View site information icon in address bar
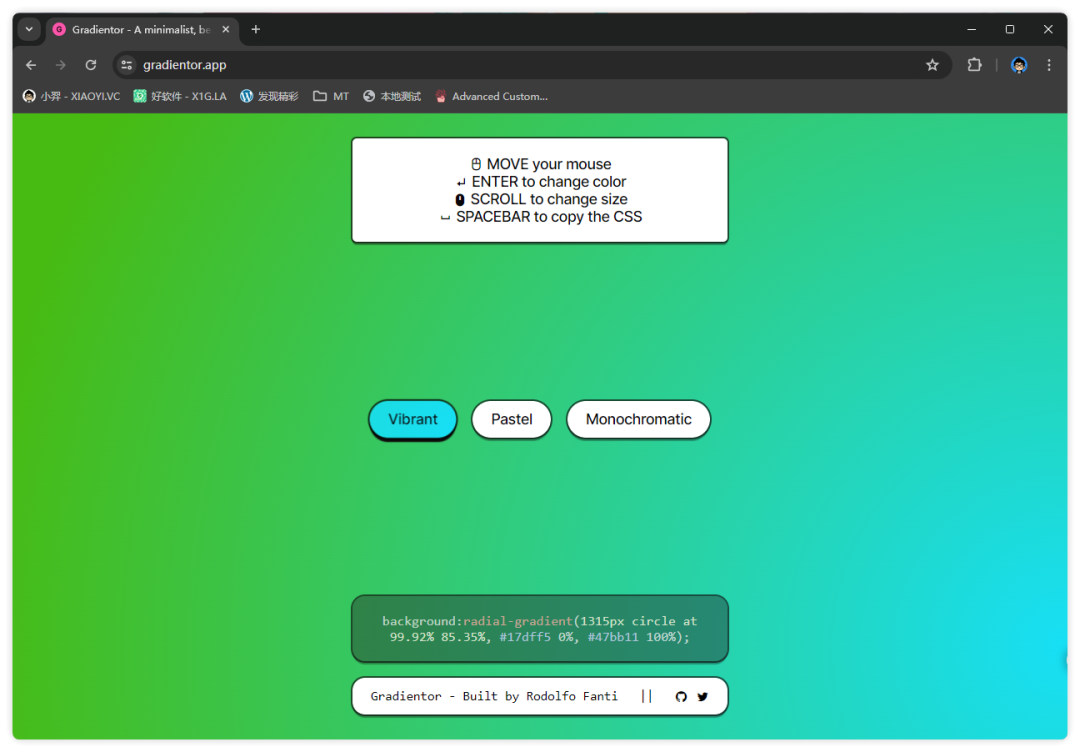 point(126,65)
